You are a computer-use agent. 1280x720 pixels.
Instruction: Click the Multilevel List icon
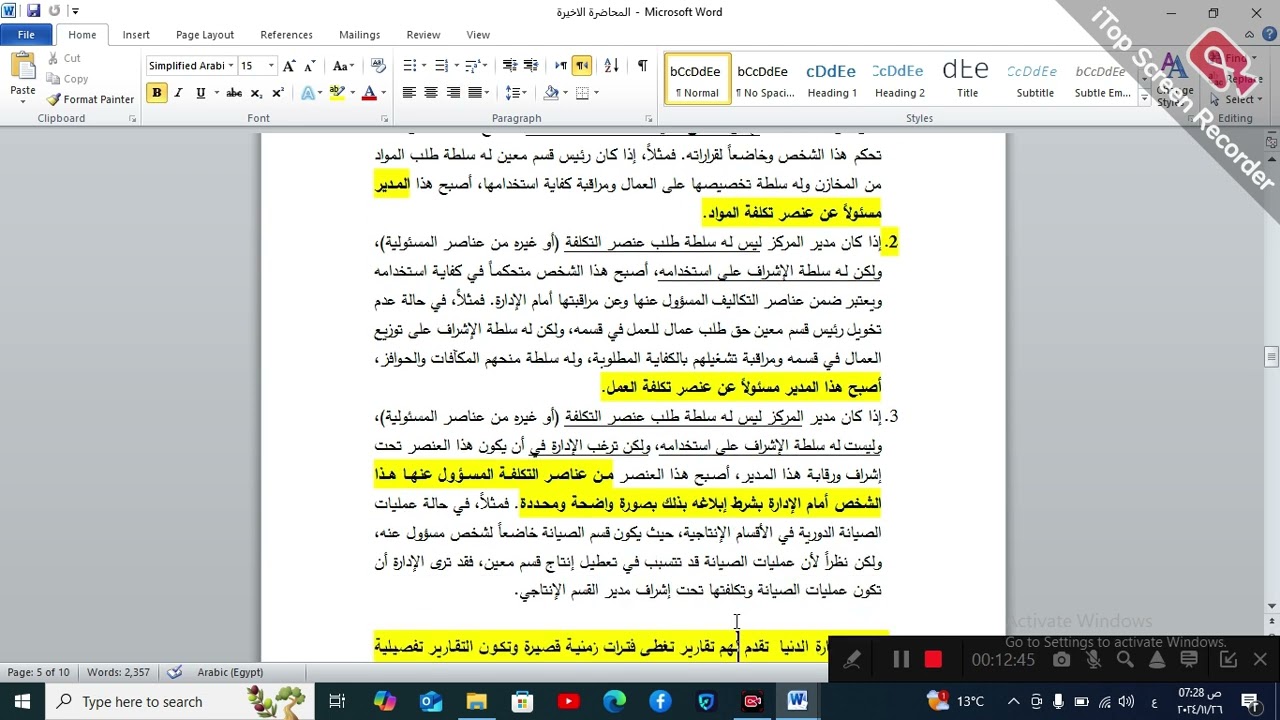473,66
